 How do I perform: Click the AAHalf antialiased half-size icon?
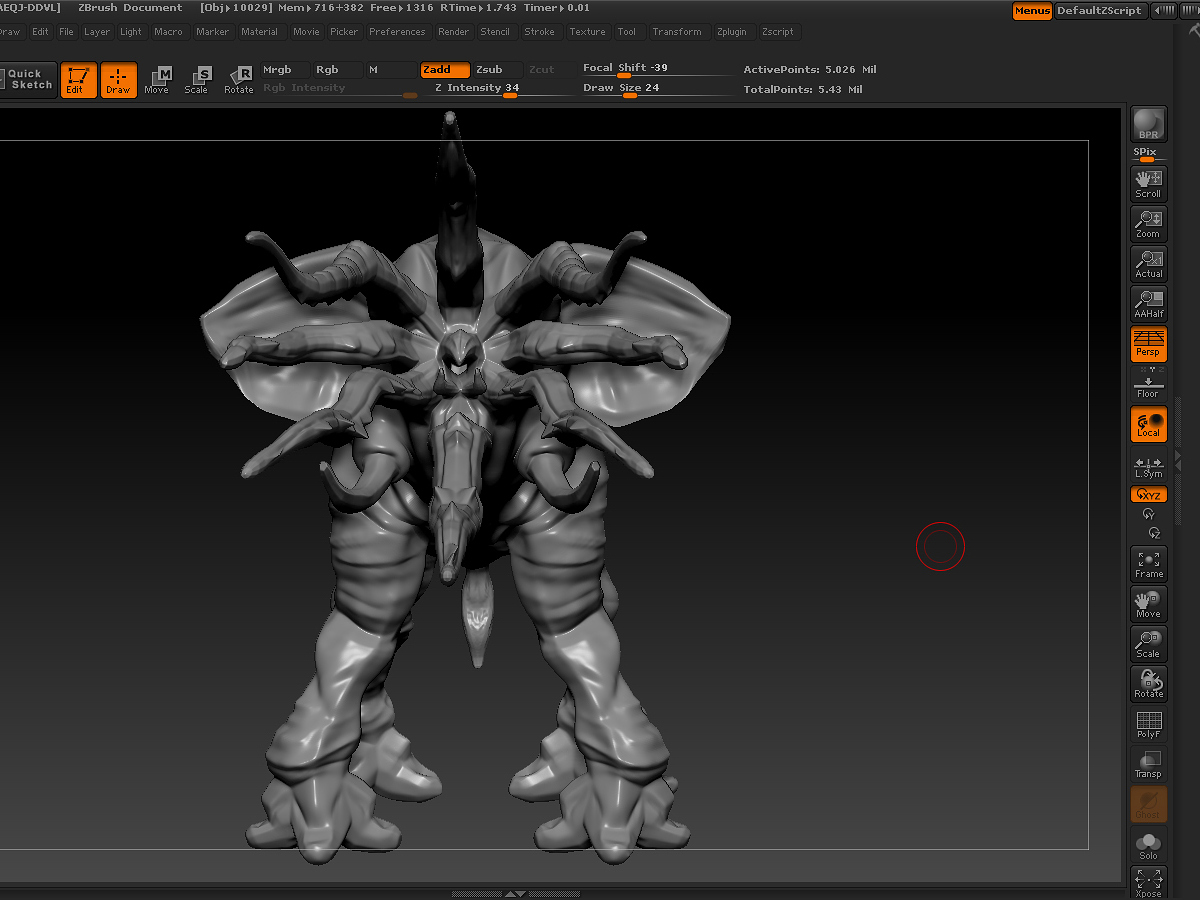coord(1149,303)
